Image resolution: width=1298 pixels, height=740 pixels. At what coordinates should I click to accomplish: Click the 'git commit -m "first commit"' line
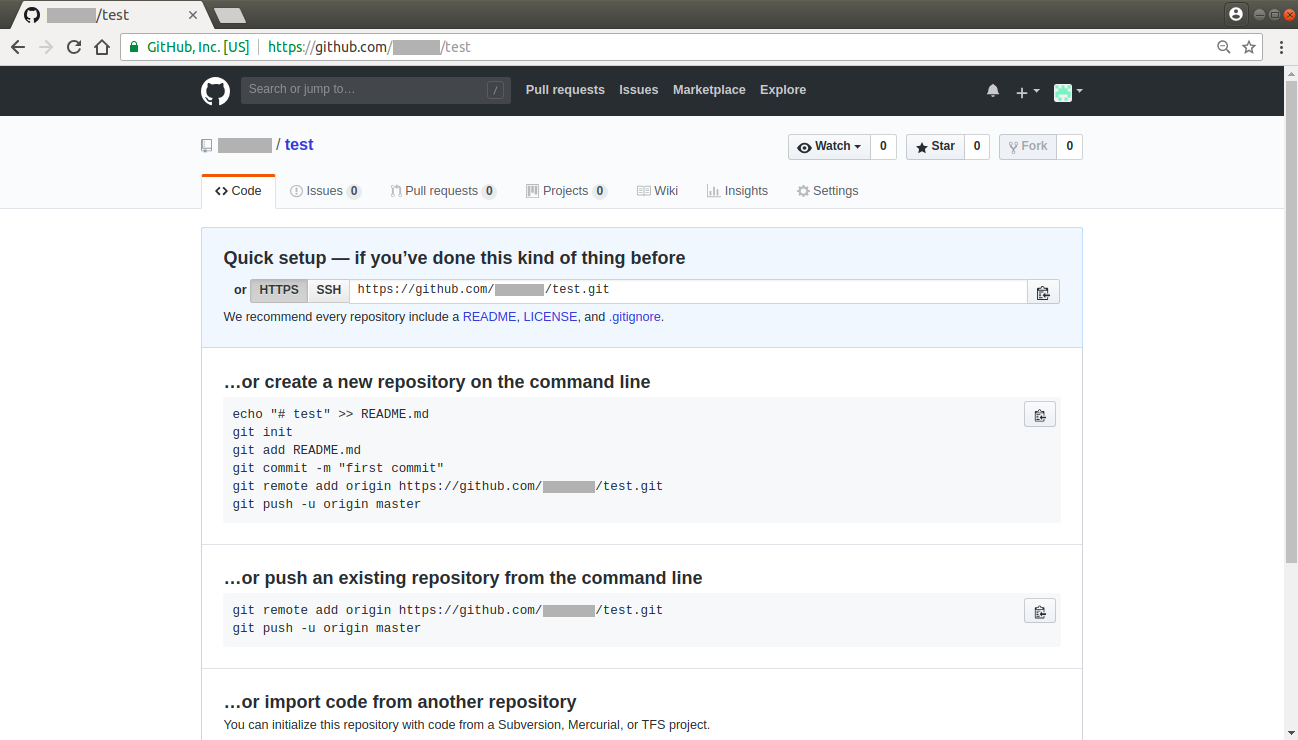[338, 468]
